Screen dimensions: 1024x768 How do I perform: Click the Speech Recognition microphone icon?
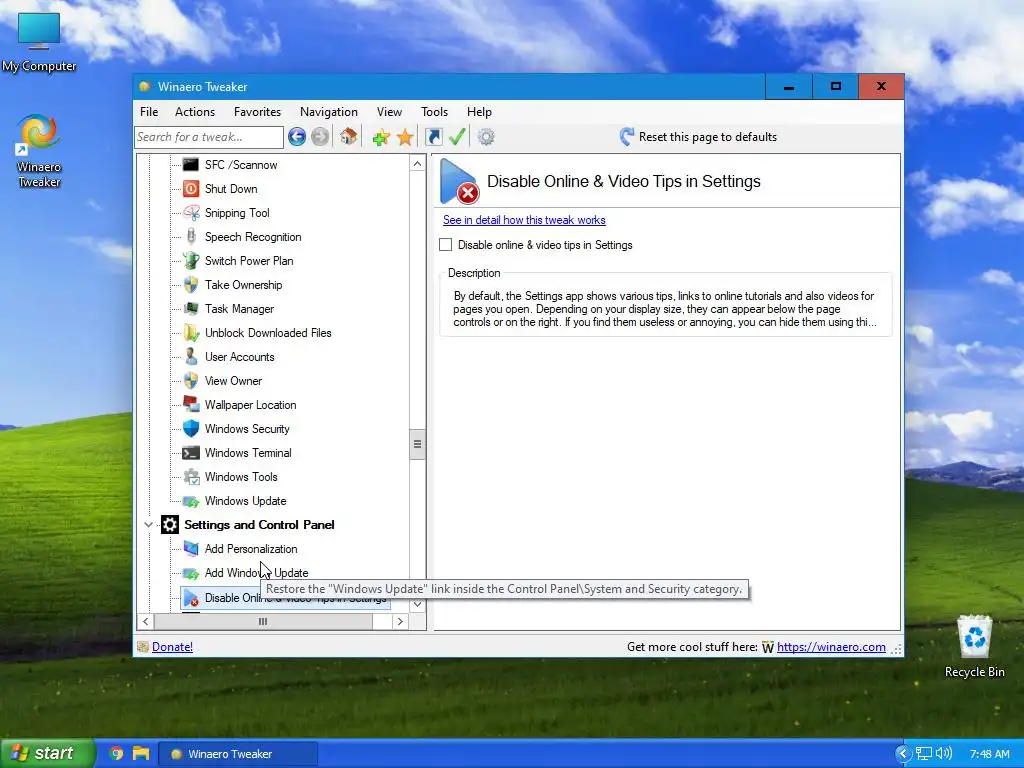191,236
